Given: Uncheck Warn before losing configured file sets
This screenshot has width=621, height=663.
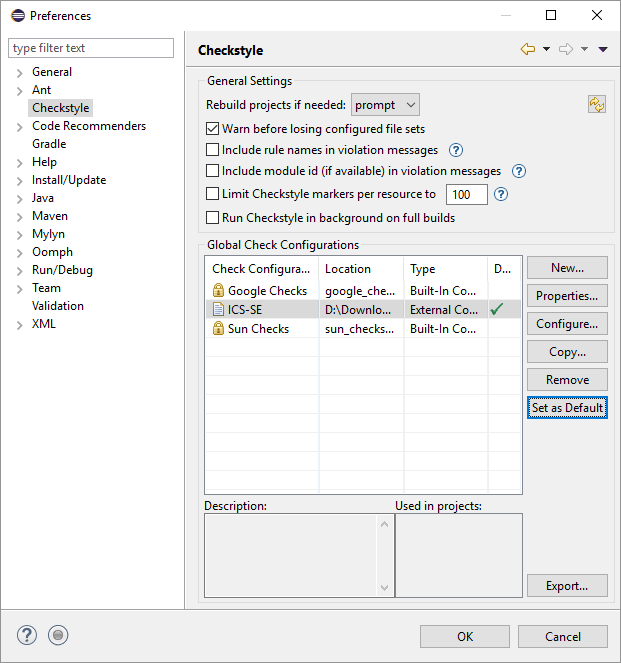Looking at the screenshot, I should click(212, 129).
